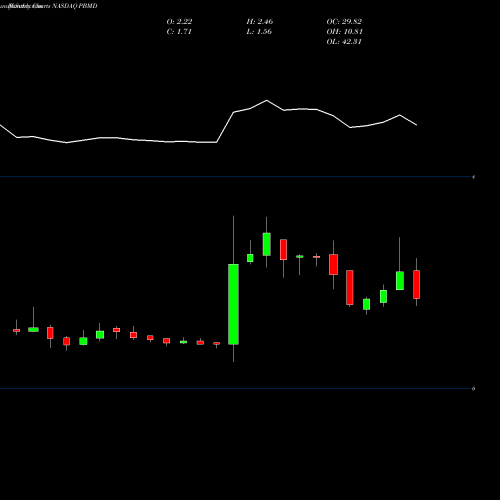
Task: Click the tallest green candlestick body
Action: [233, 304]
